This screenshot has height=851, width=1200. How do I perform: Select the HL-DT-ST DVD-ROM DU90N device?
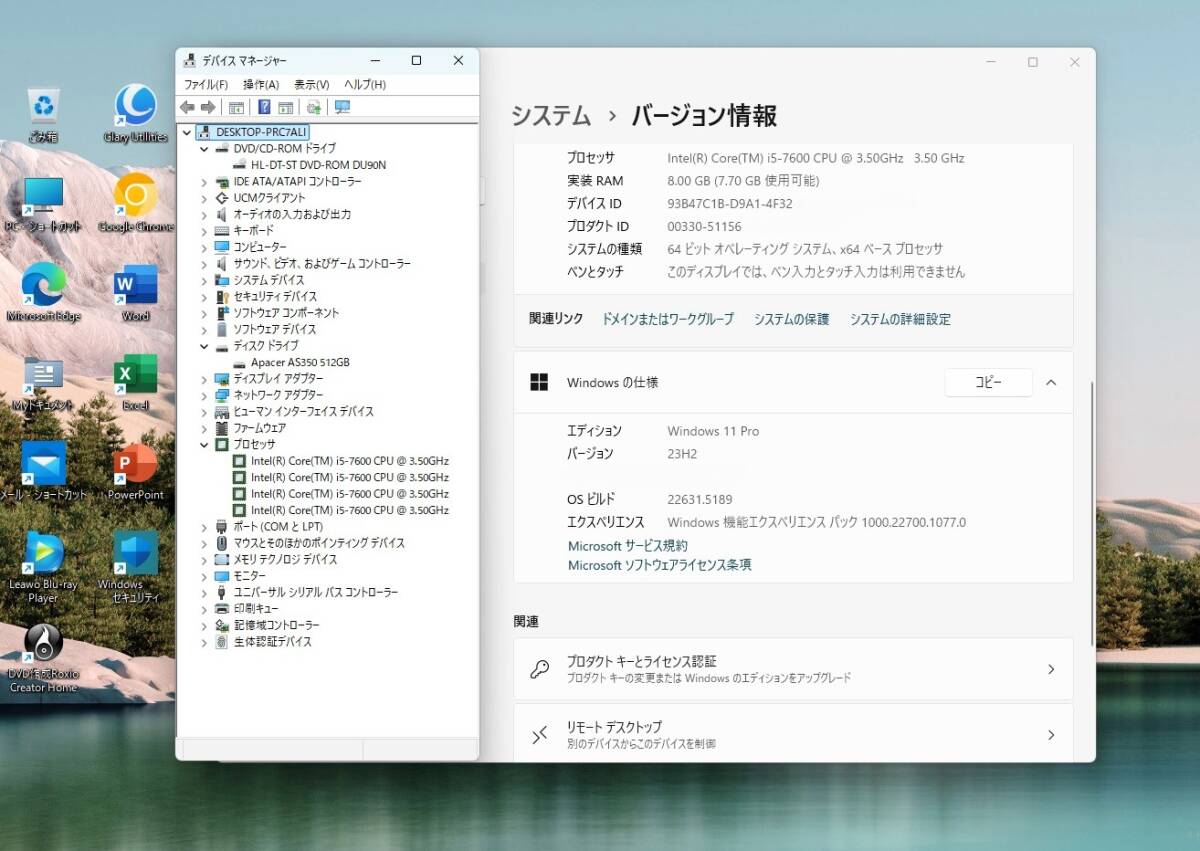[x=319, y=165]
